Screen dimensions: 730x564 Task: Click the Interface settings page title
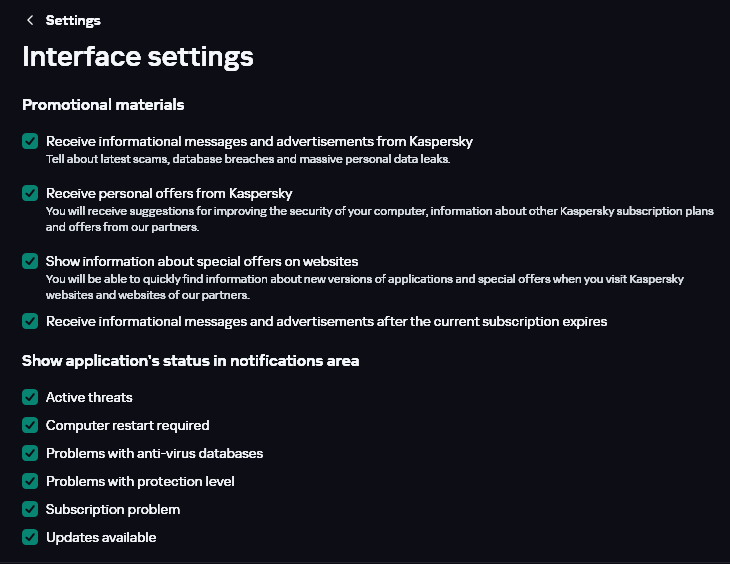pos(138,56)
